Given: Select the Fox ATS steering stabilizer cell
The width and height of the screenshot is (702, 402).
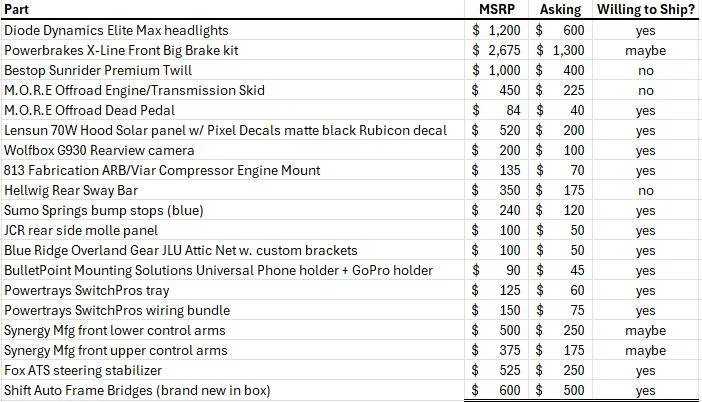Looking at the screenshot, I should tap(232, 370).
